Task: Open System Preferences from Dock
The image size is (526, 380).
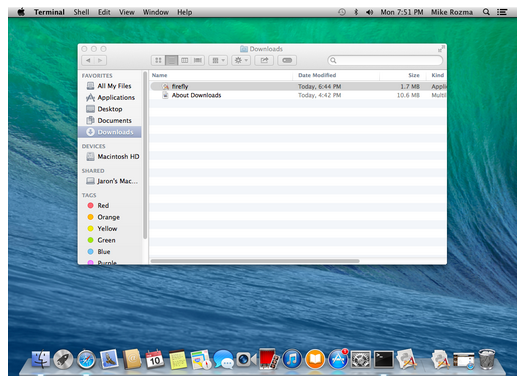Action: (x=361, y=360)
